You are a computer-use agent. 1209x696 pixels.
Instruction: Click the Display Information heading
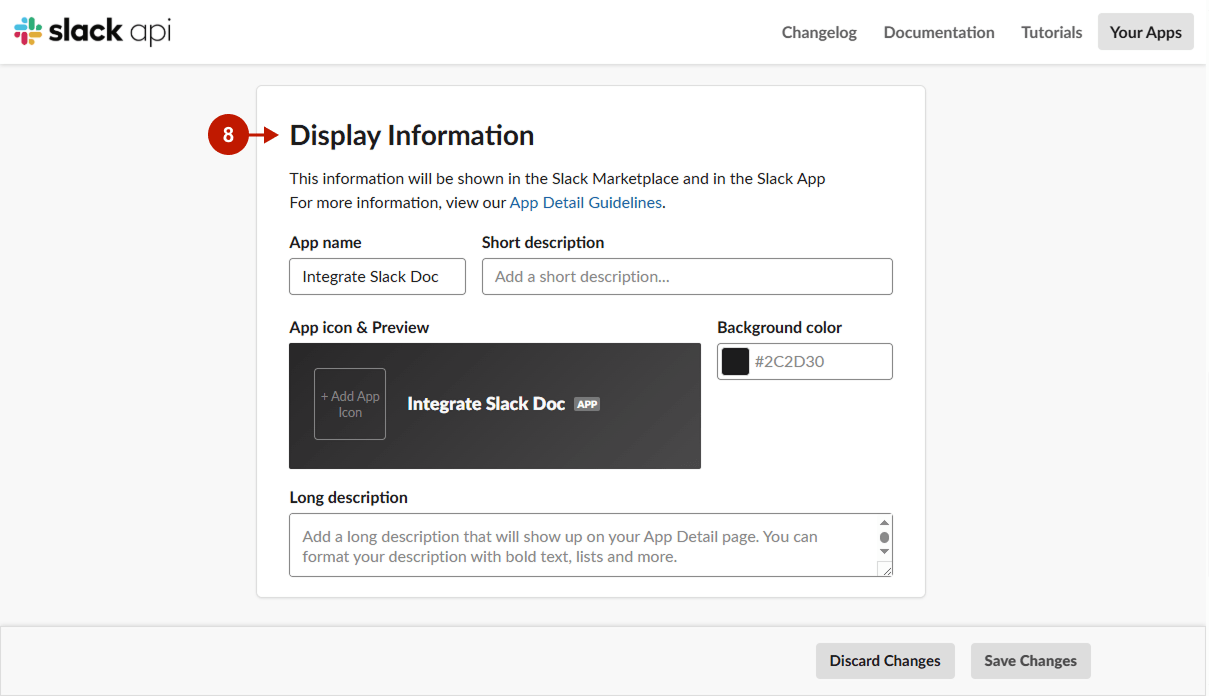coord(412,135)
